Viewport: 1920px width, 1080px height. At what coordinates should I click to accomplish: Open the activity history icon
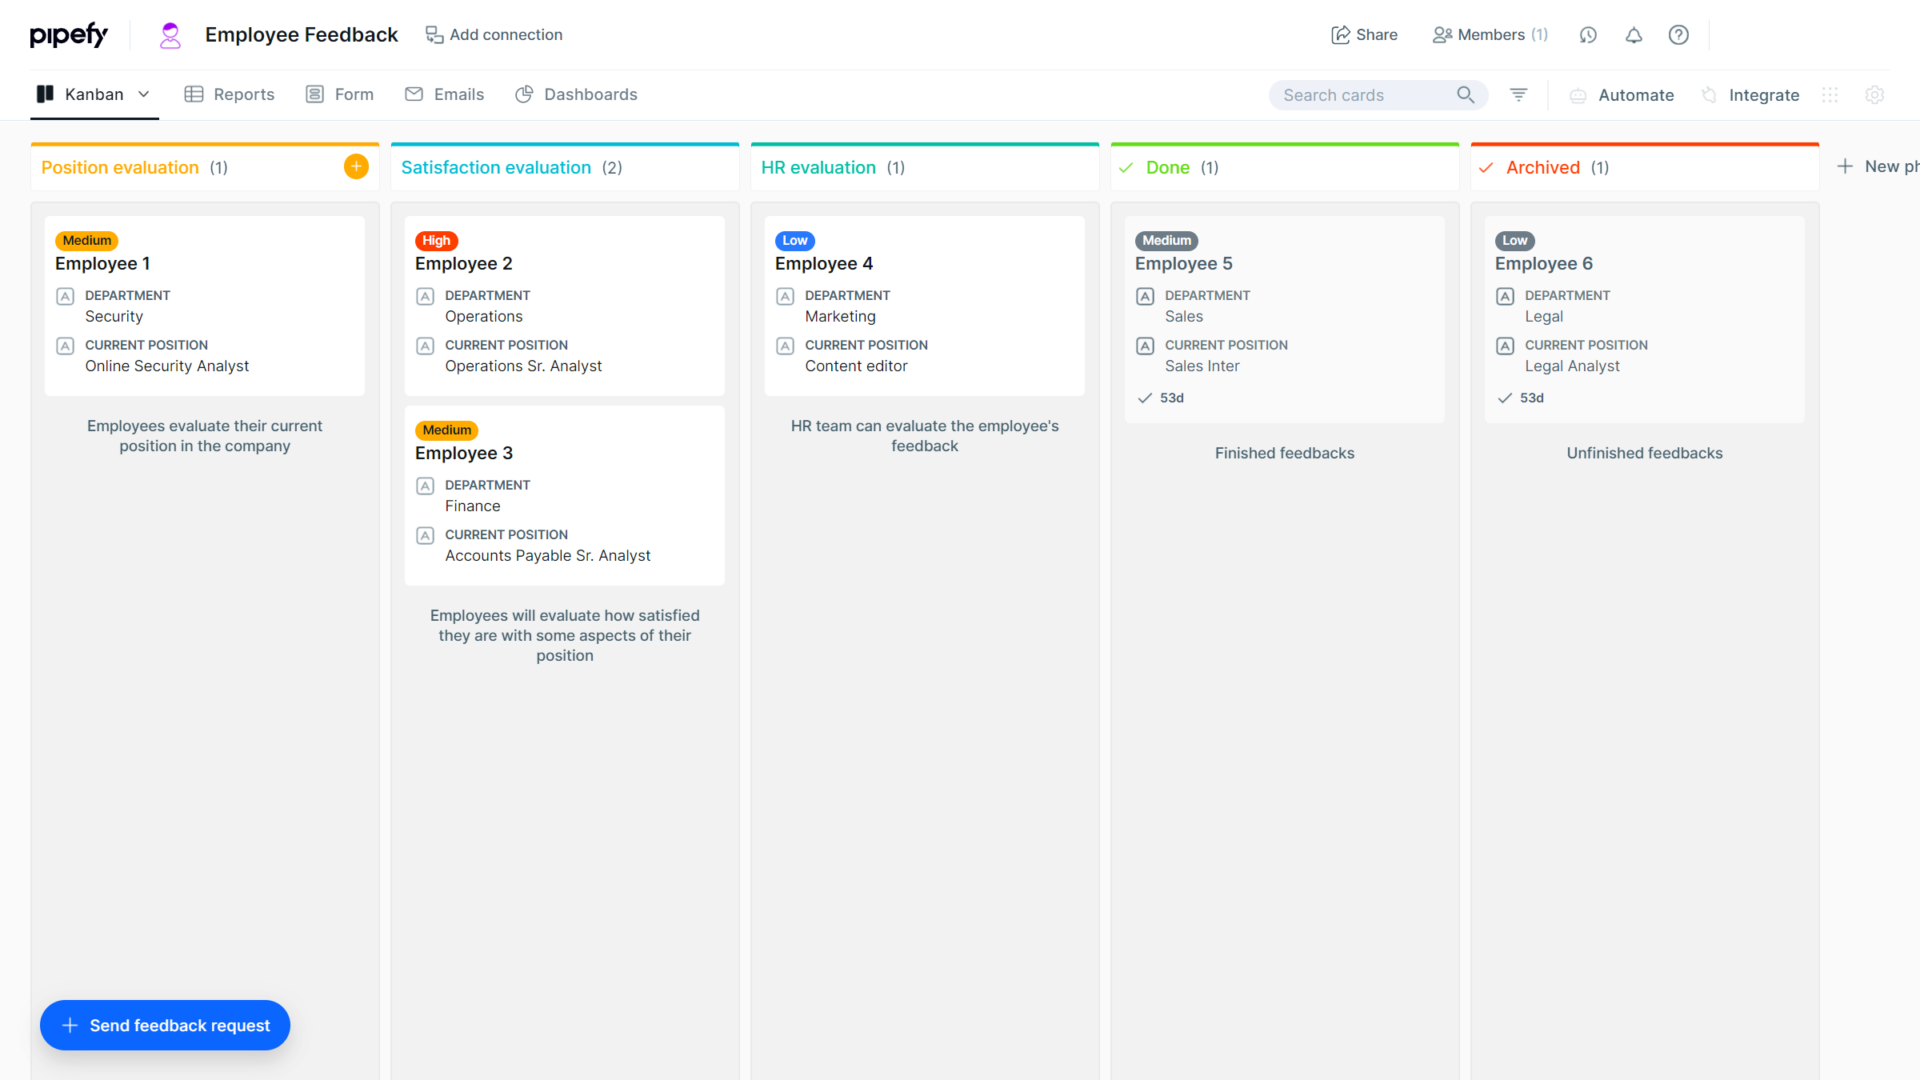click(x=1588, y=34)
